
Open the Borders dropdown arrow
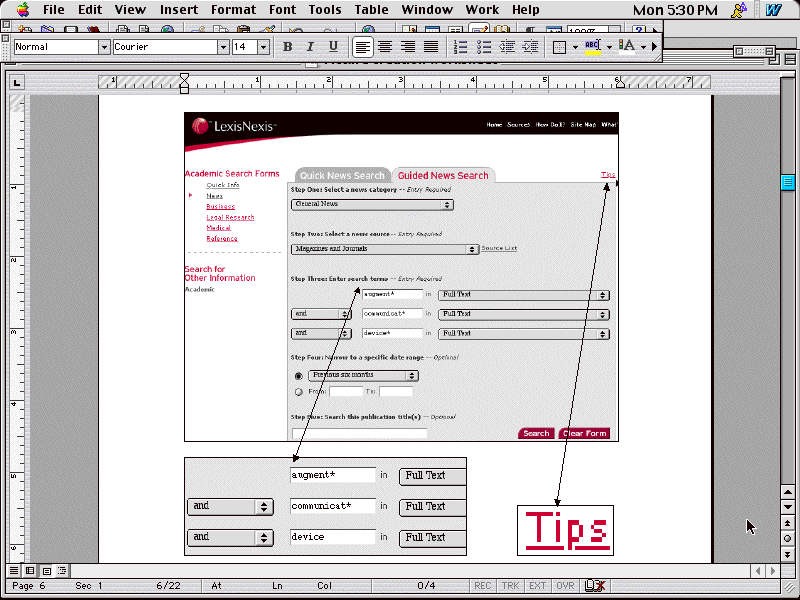576,47
